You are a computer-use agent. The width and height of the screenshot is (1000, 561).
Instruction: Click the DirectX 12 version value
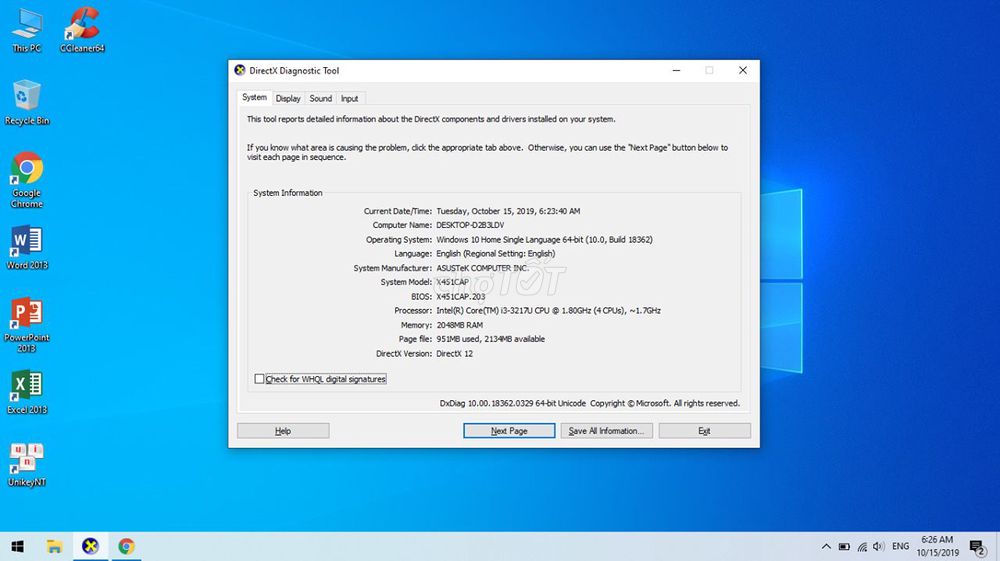click(x=455, y=354)
